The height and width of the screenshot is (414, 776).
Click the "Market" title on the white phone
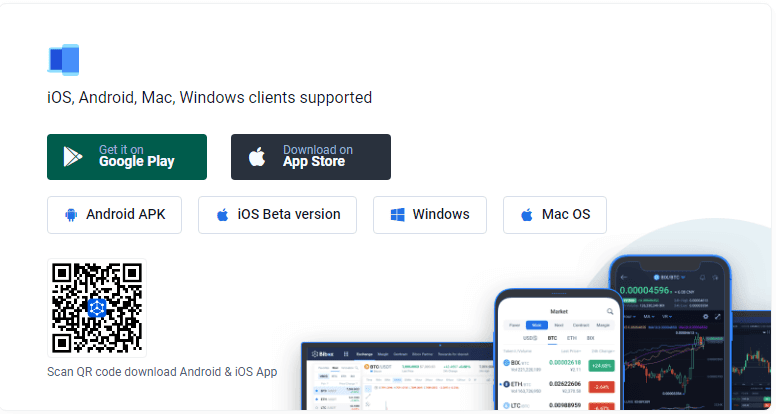click(559, 311)
